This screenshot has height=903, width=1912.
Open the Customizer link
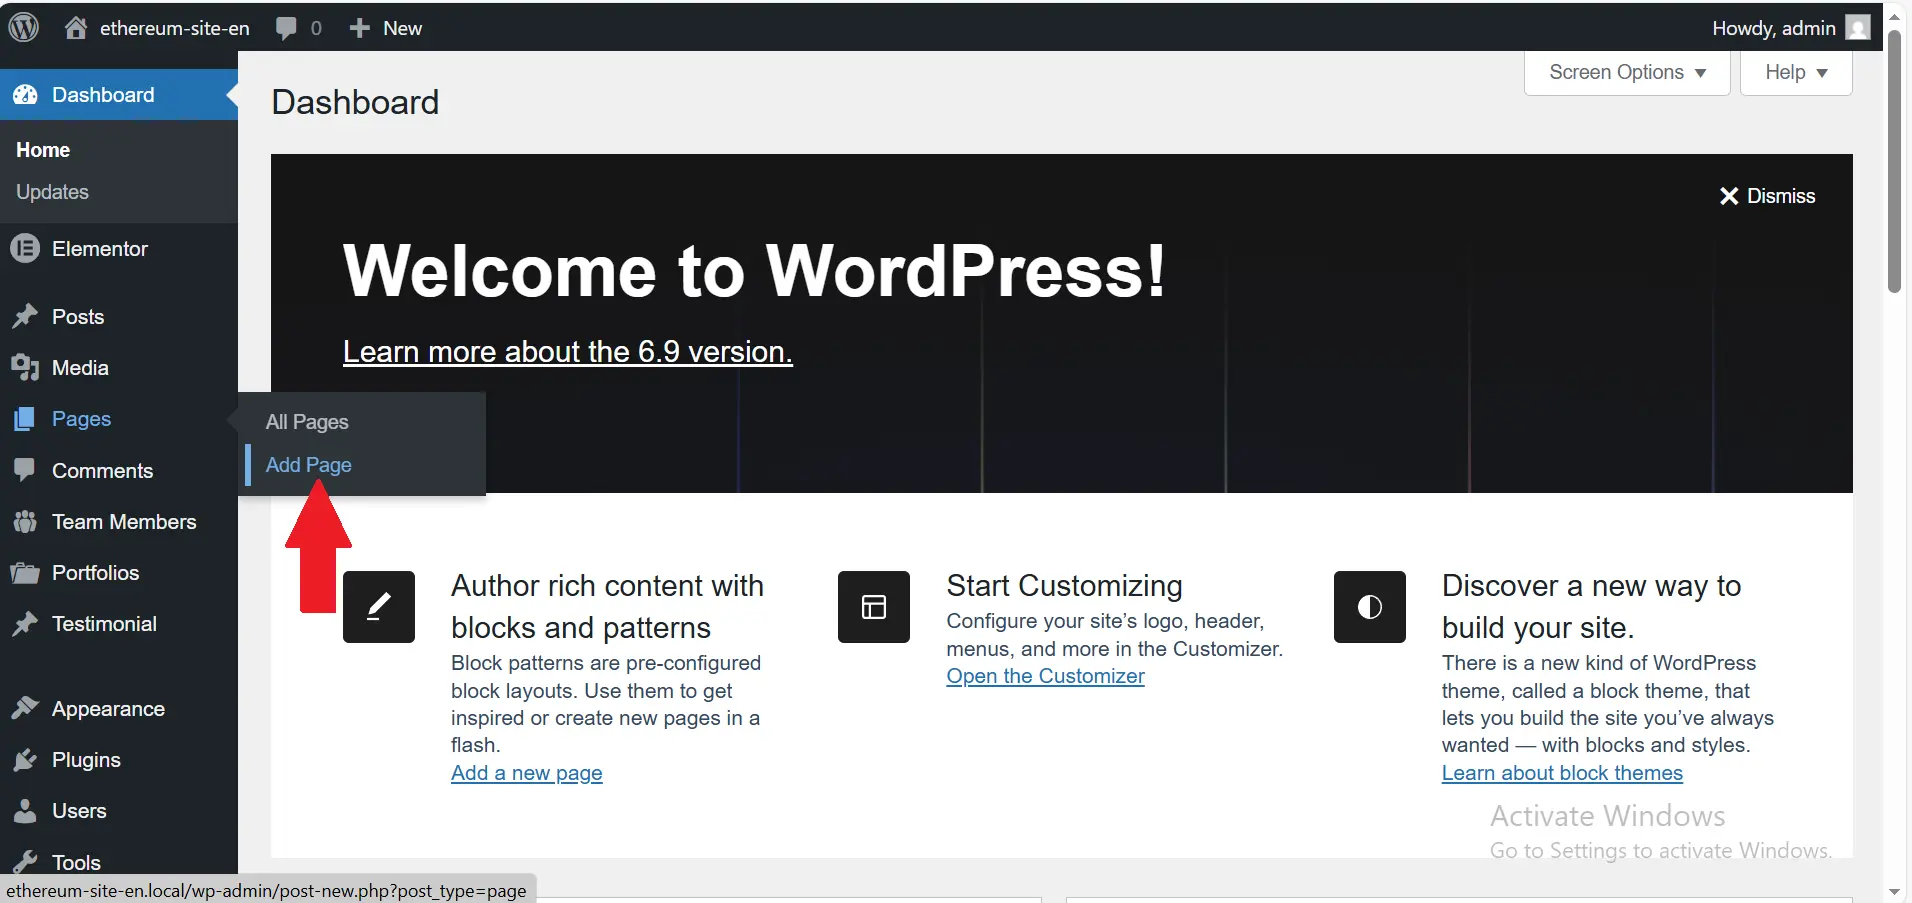(1045, 677)
